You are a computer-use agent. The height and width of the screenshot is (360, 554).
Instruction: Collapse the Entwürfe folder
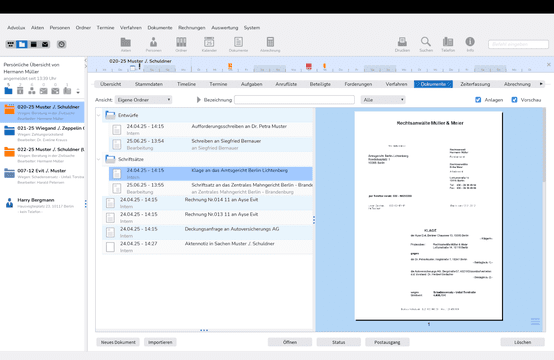click(x=99, y=115)
